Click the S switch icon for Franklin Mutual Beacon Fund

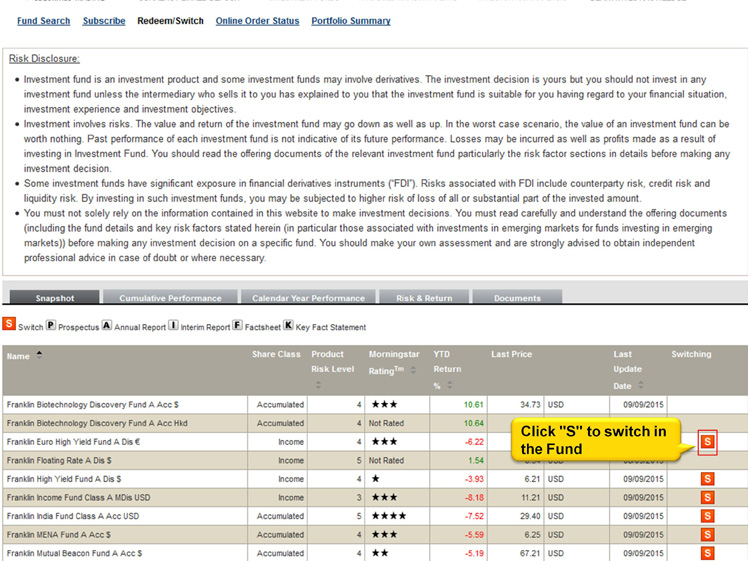tap(707, 553)
